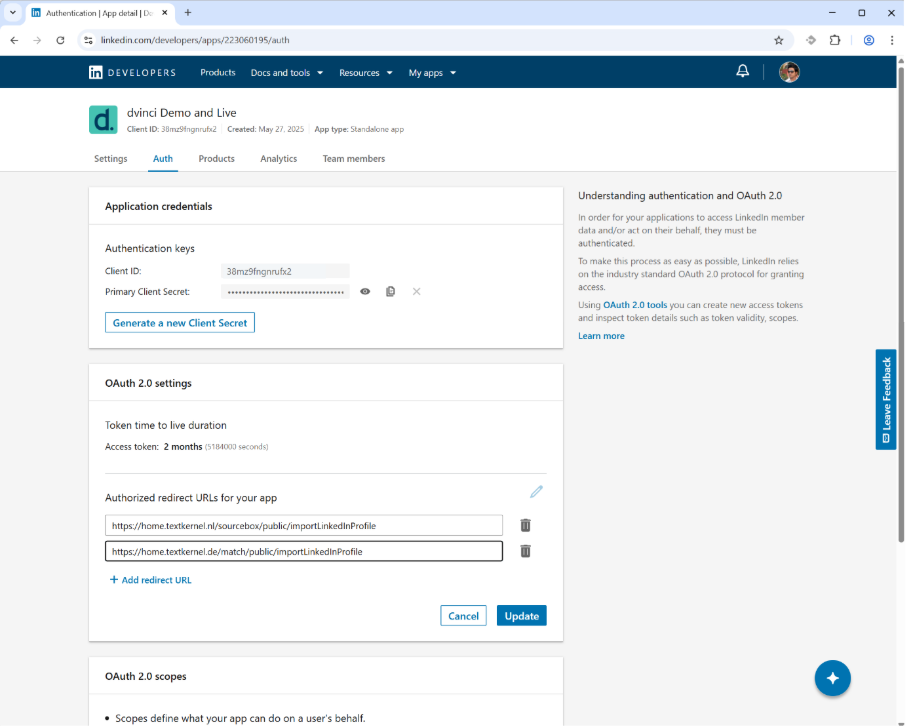Reload the page
The height and width of the screenshot is (726, 906).
[x=60, y=40]
